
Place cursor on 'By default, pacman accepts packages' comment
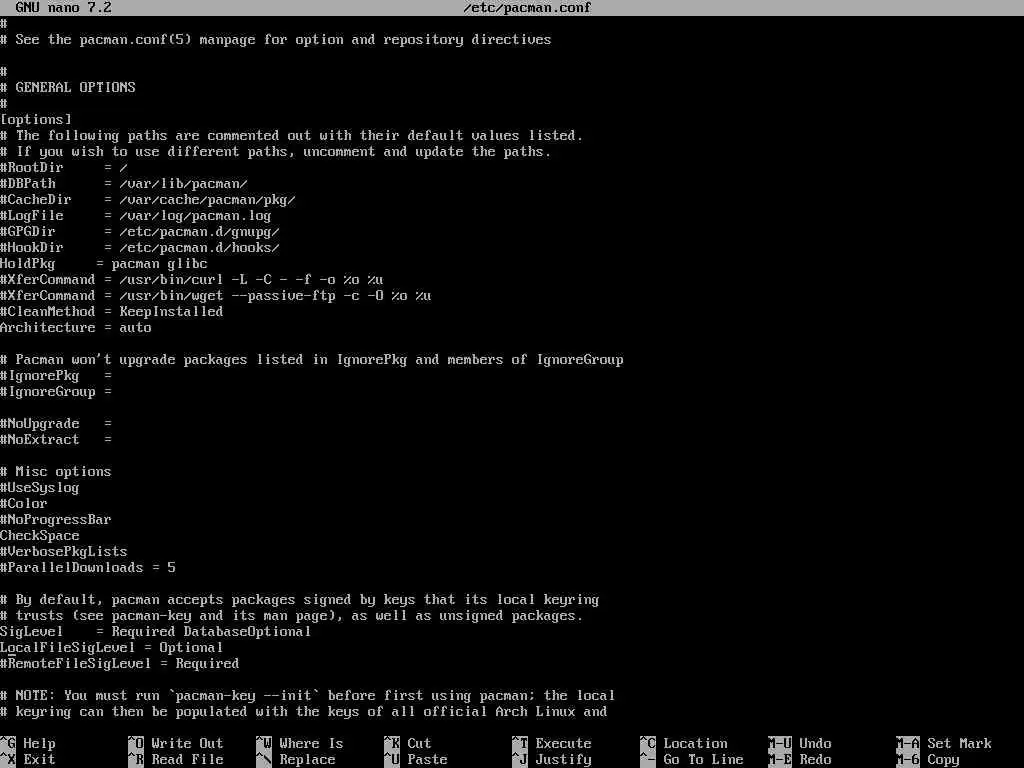[300, 600]
